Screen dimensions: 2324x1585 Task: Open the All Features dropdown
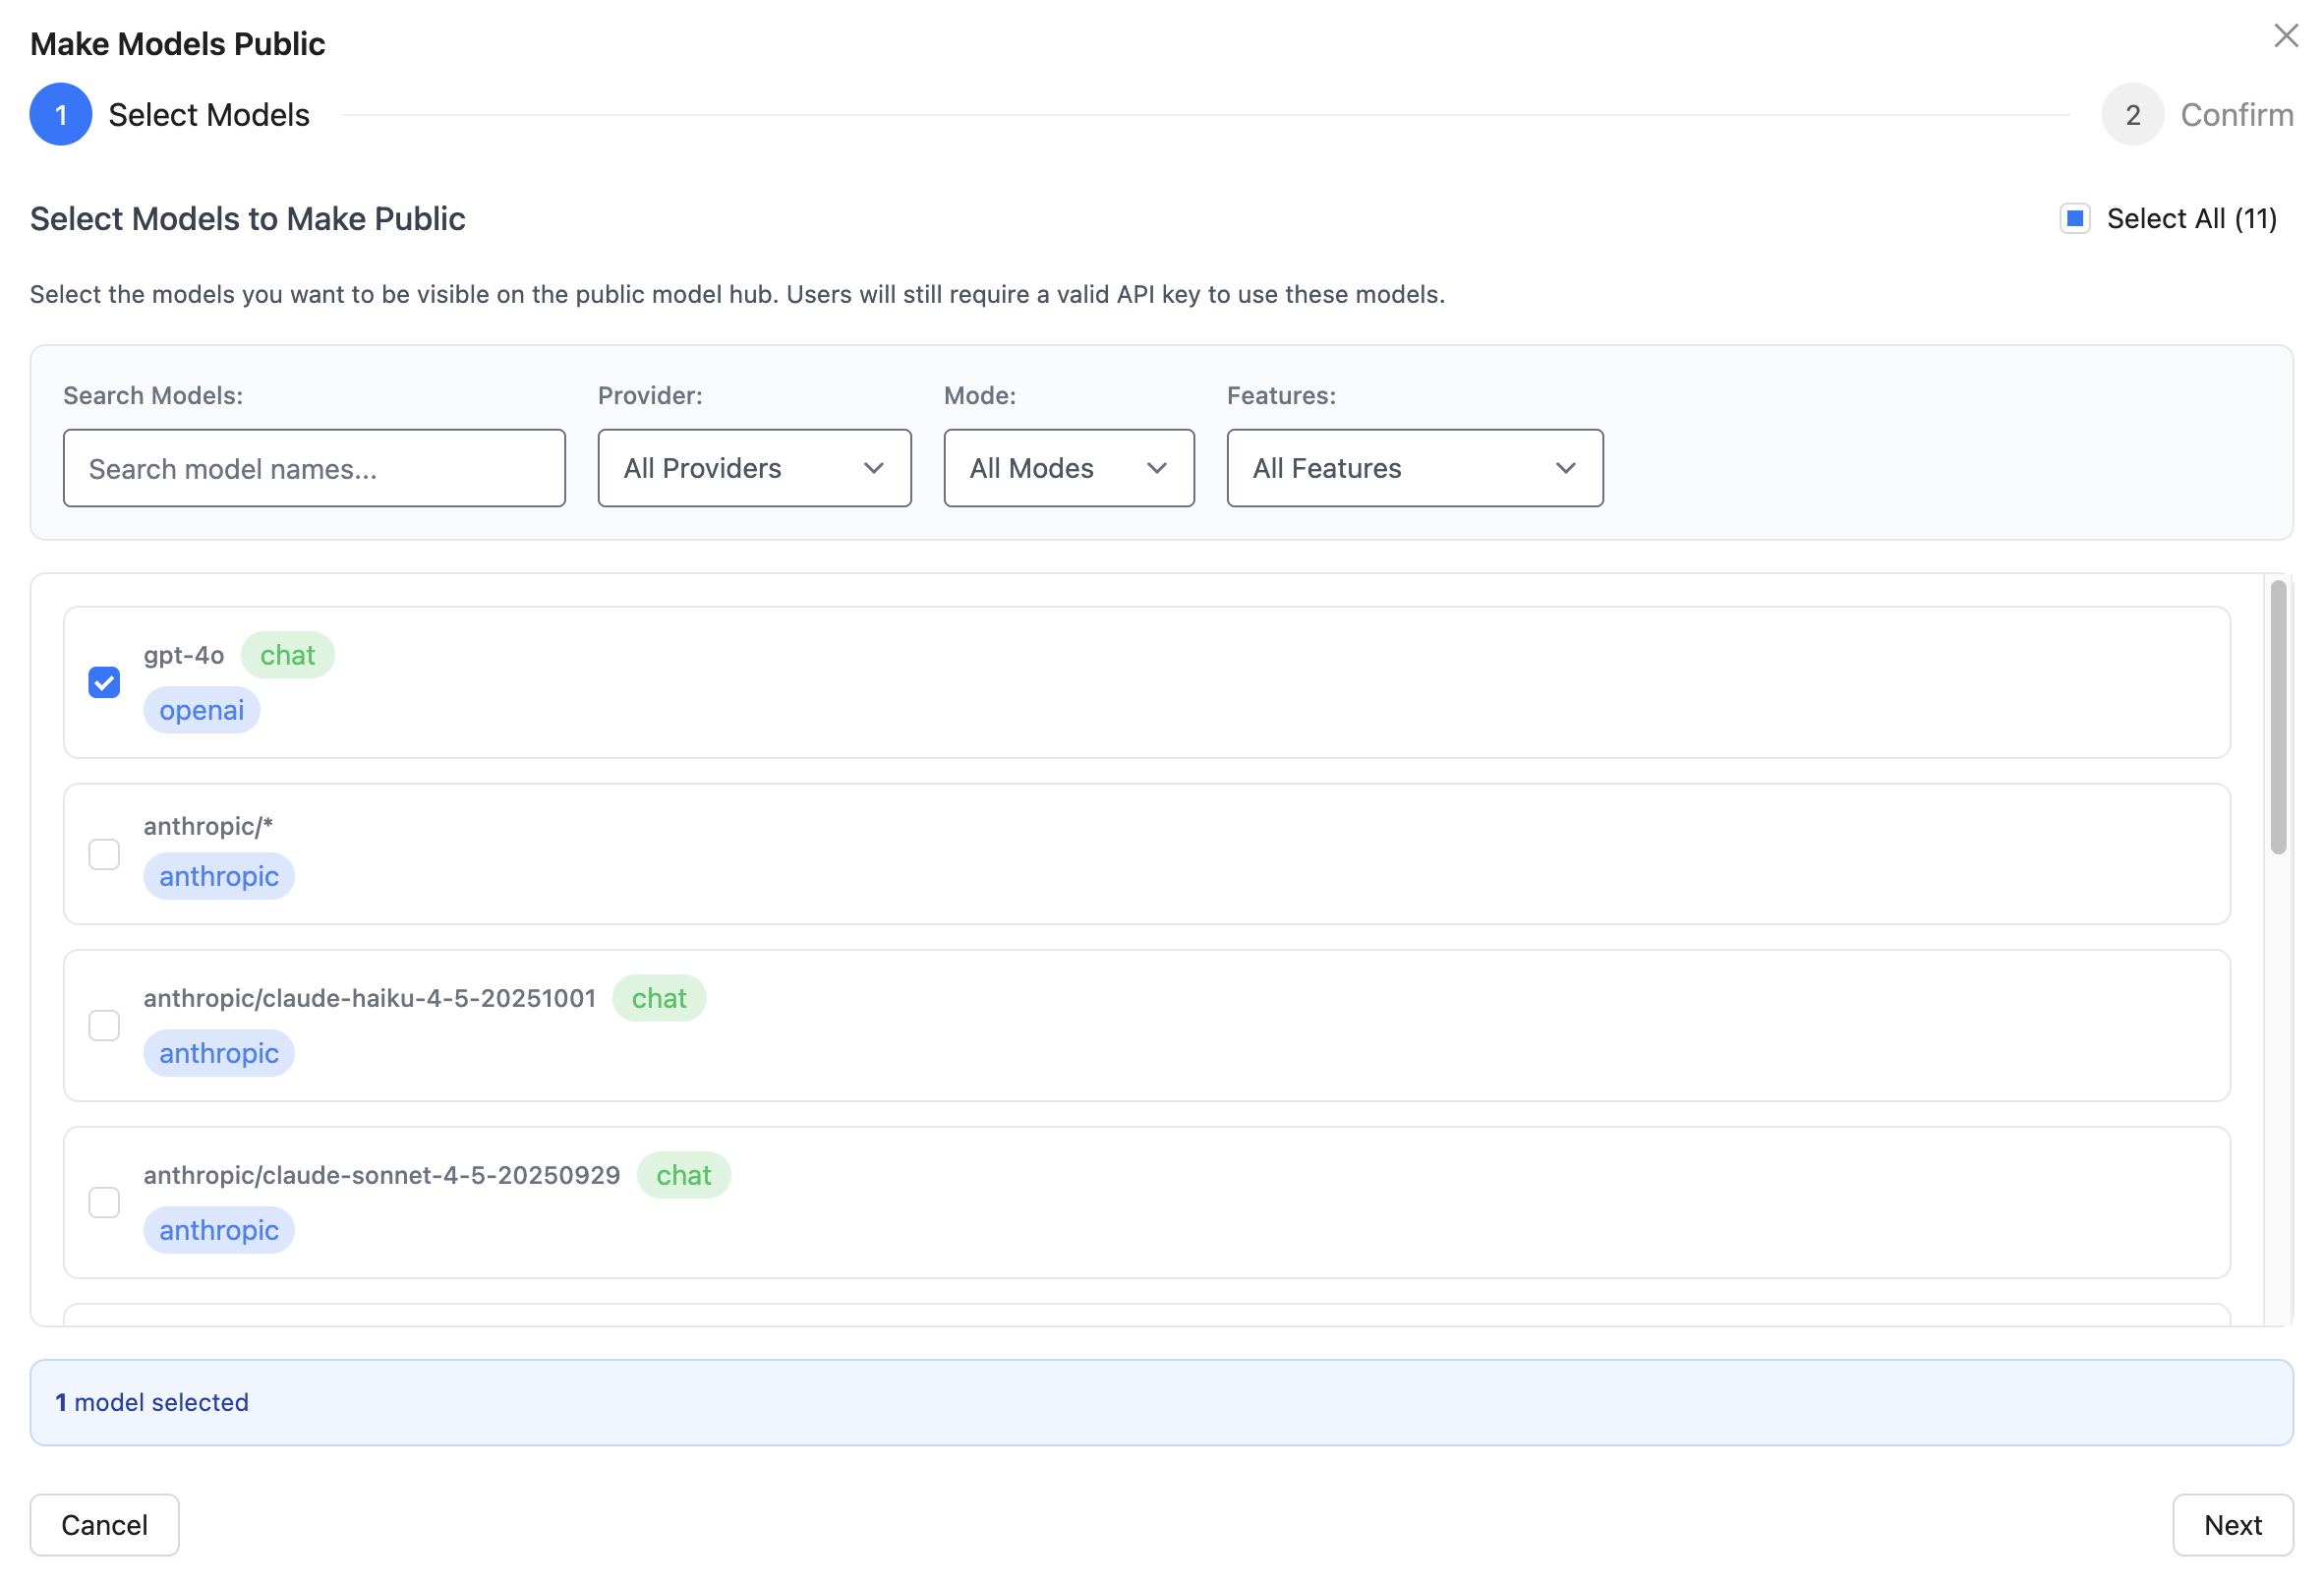coord(1414,468)
